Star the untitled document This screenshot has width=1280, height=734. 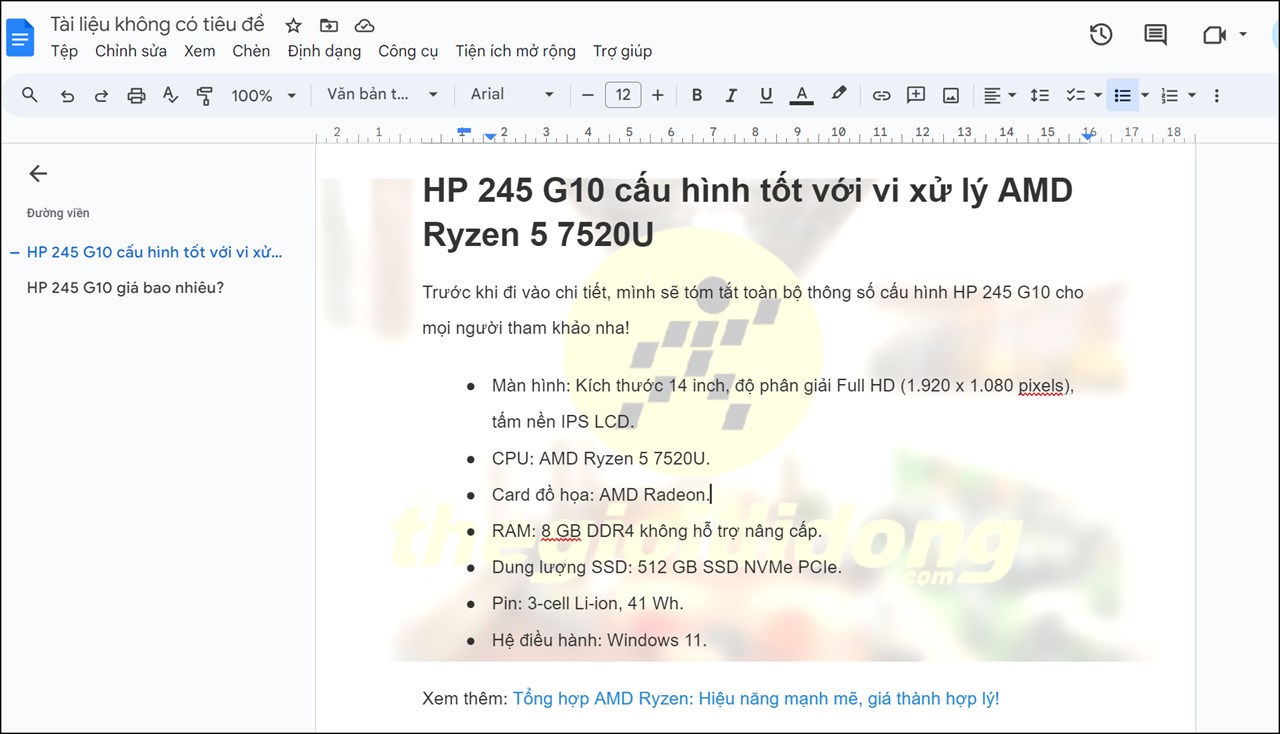click(x=293, y=25)
